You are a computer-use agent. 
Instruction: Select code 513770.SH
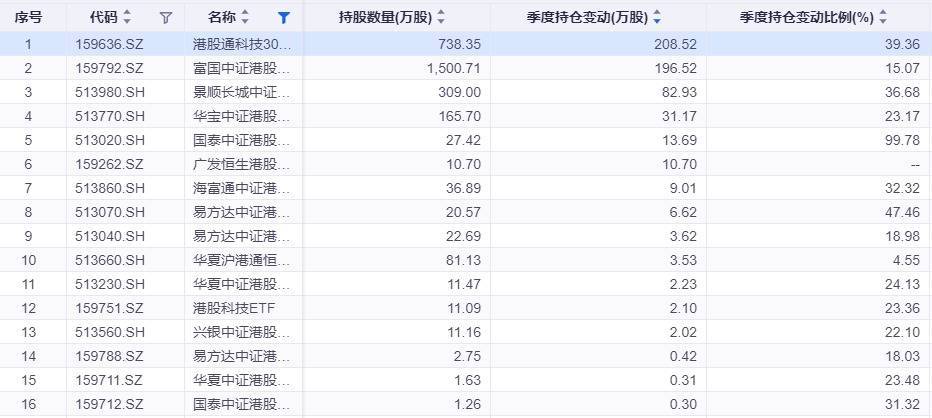pyautogui.click(x=110, y=117)
